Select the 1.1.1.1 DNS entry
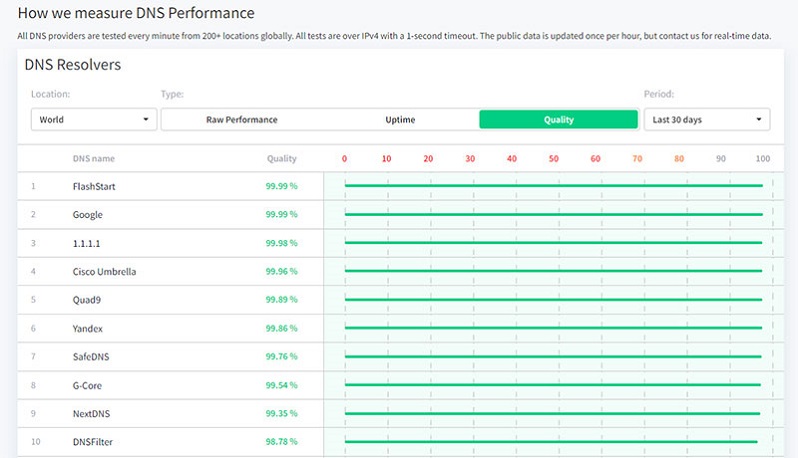Viewport: 798px width, 458px height. 86,243
